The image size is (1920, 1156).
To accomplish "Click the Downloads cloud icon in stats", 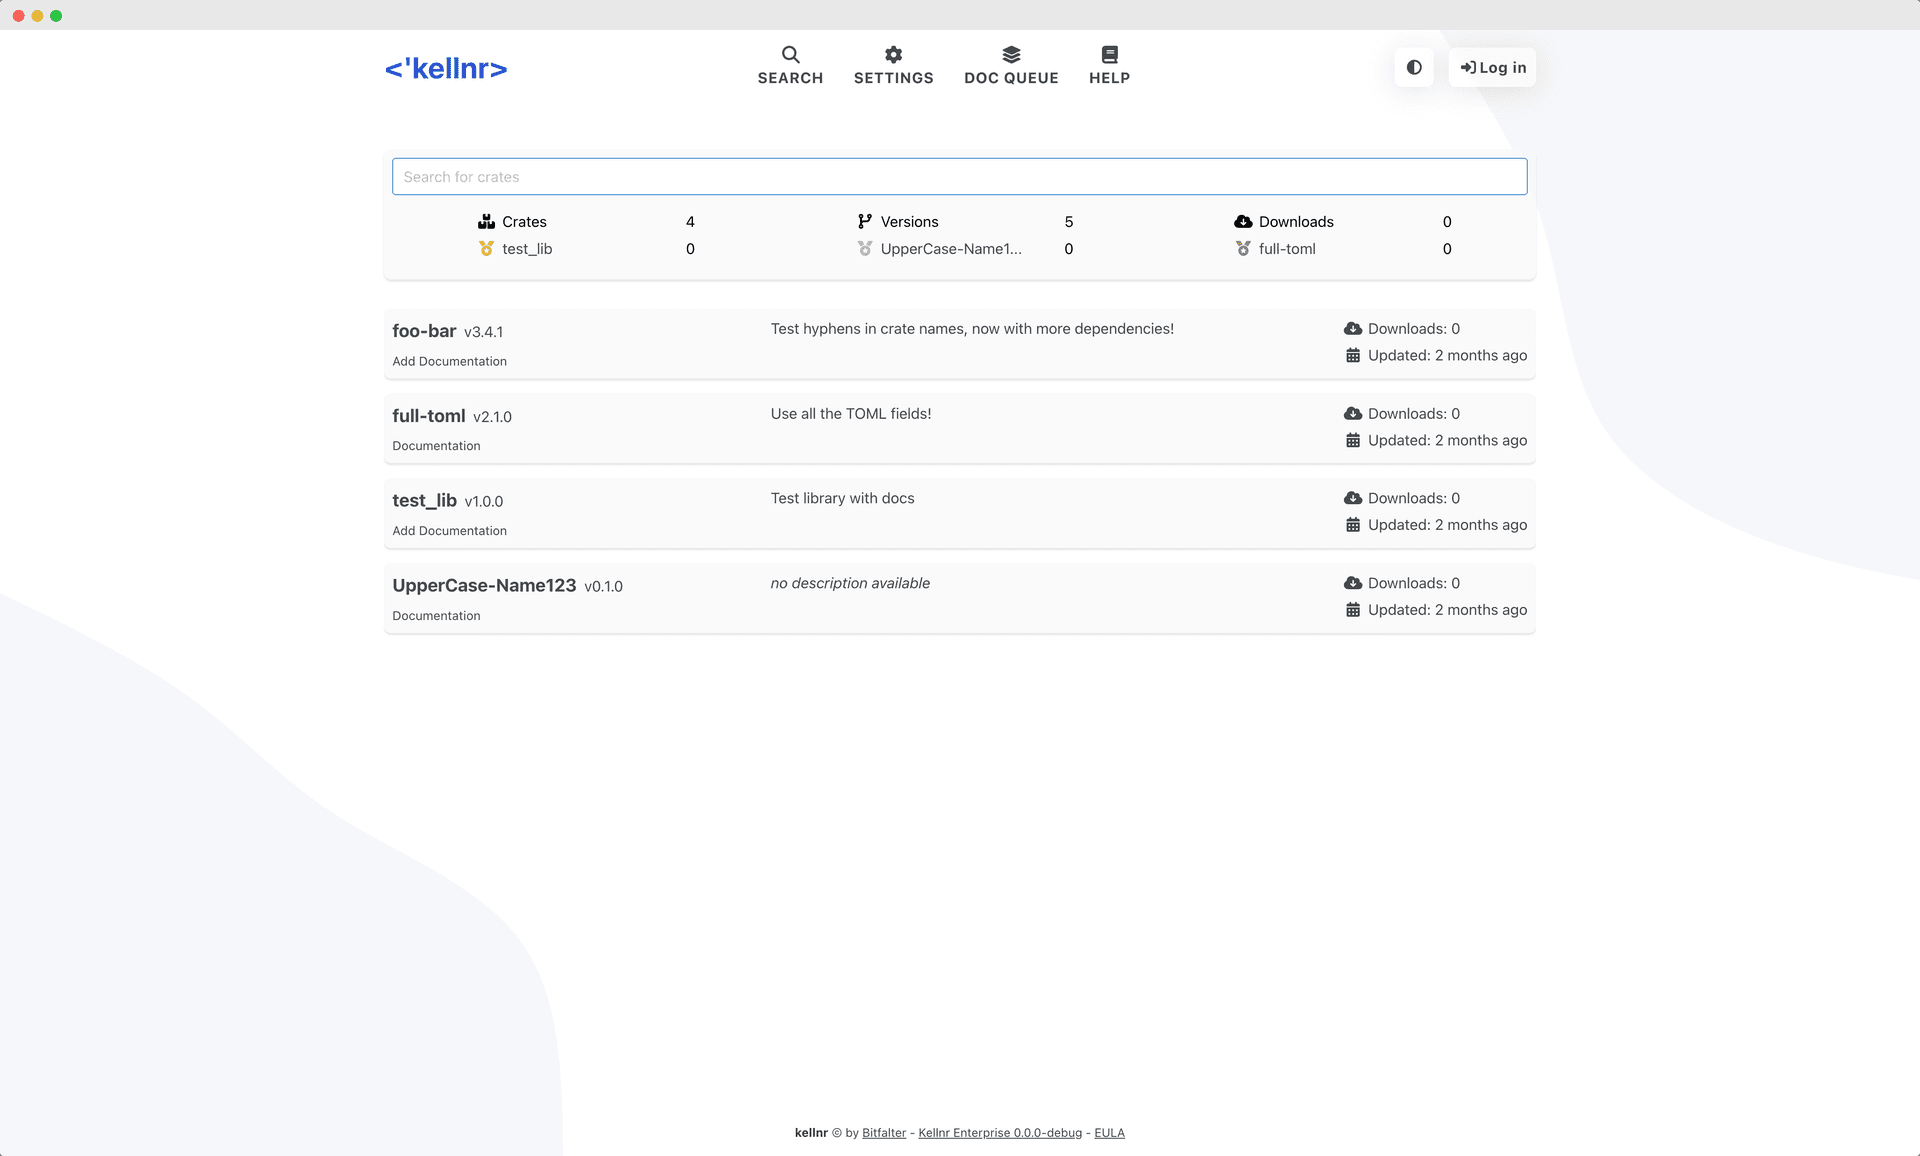I will 1242,221.
